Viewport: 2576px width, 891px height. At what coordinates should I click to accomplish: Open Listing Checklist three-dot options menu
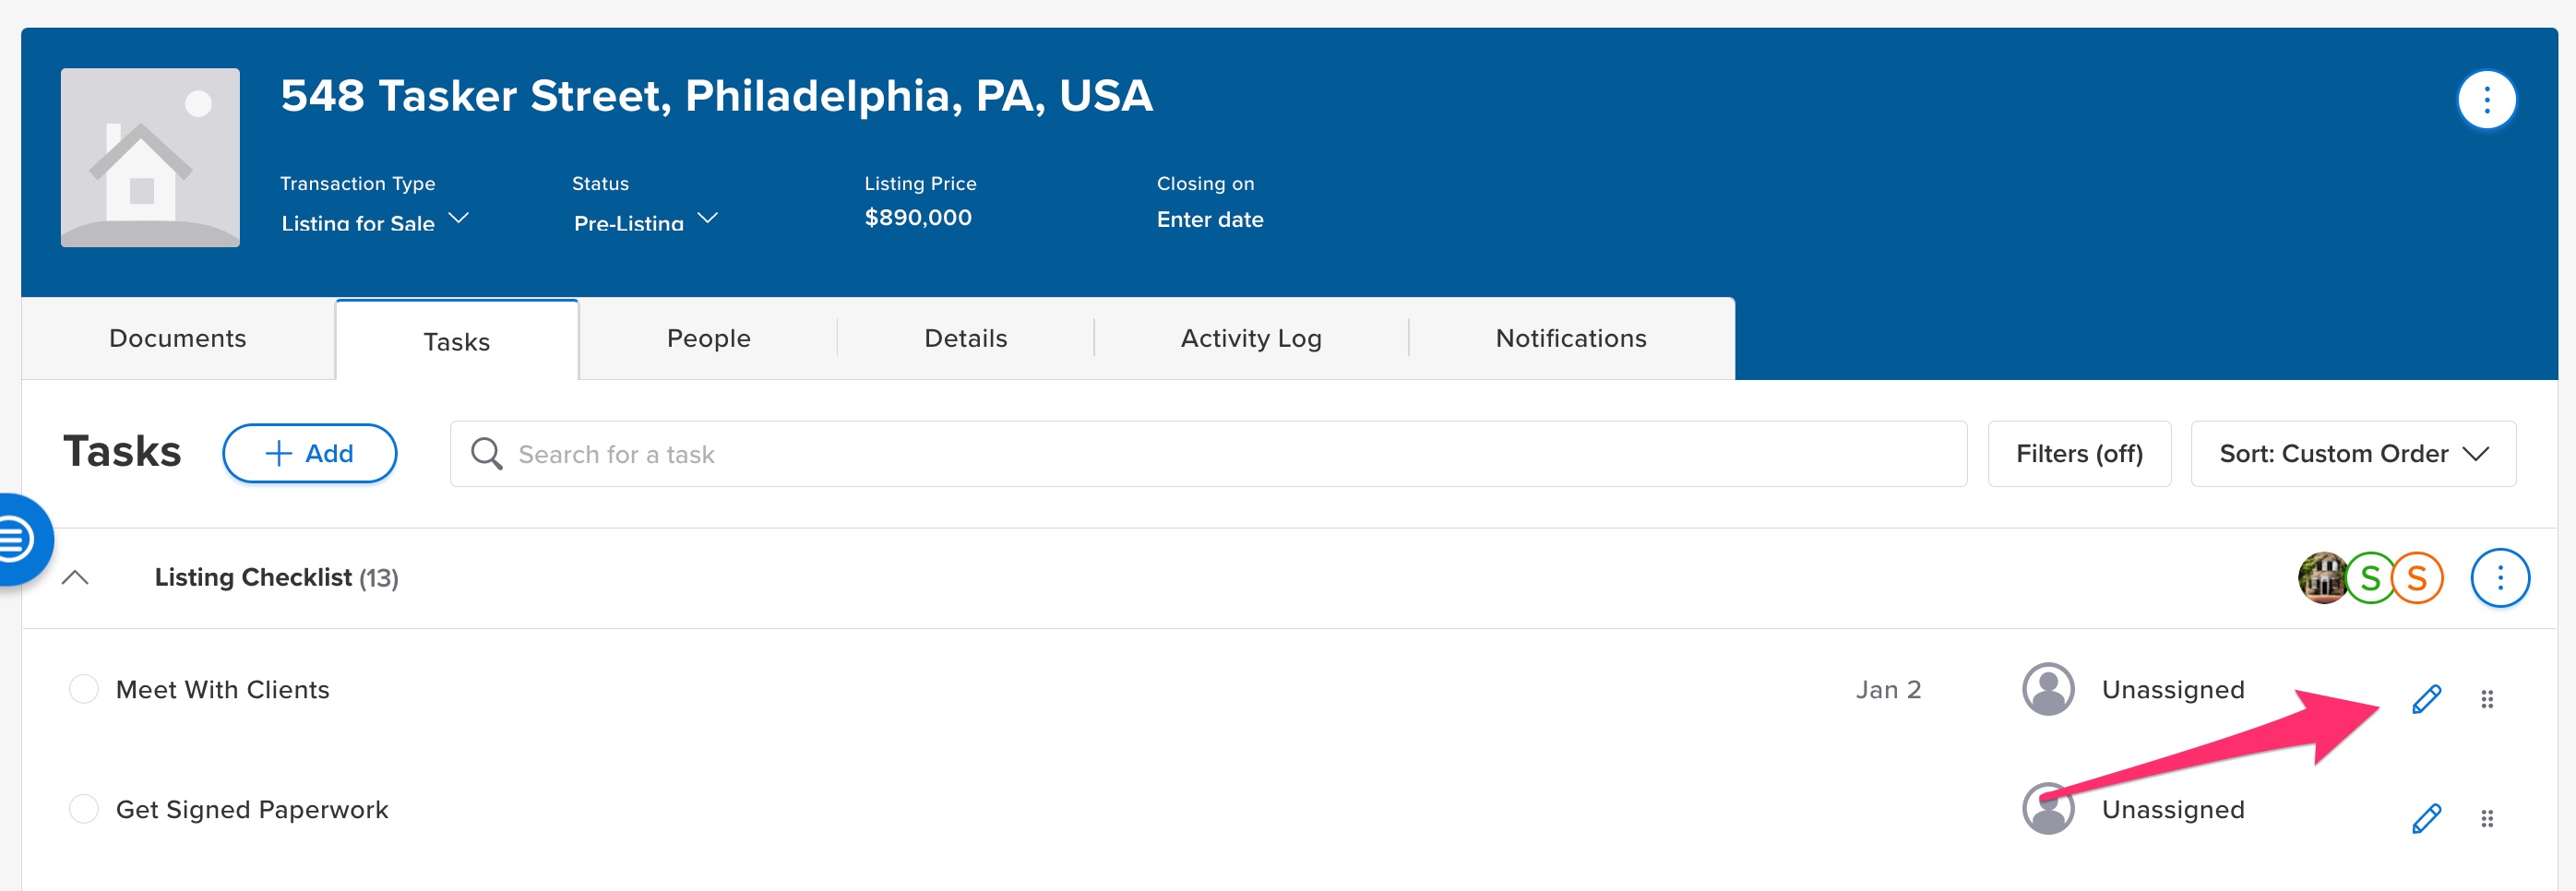click(2499, 578)
